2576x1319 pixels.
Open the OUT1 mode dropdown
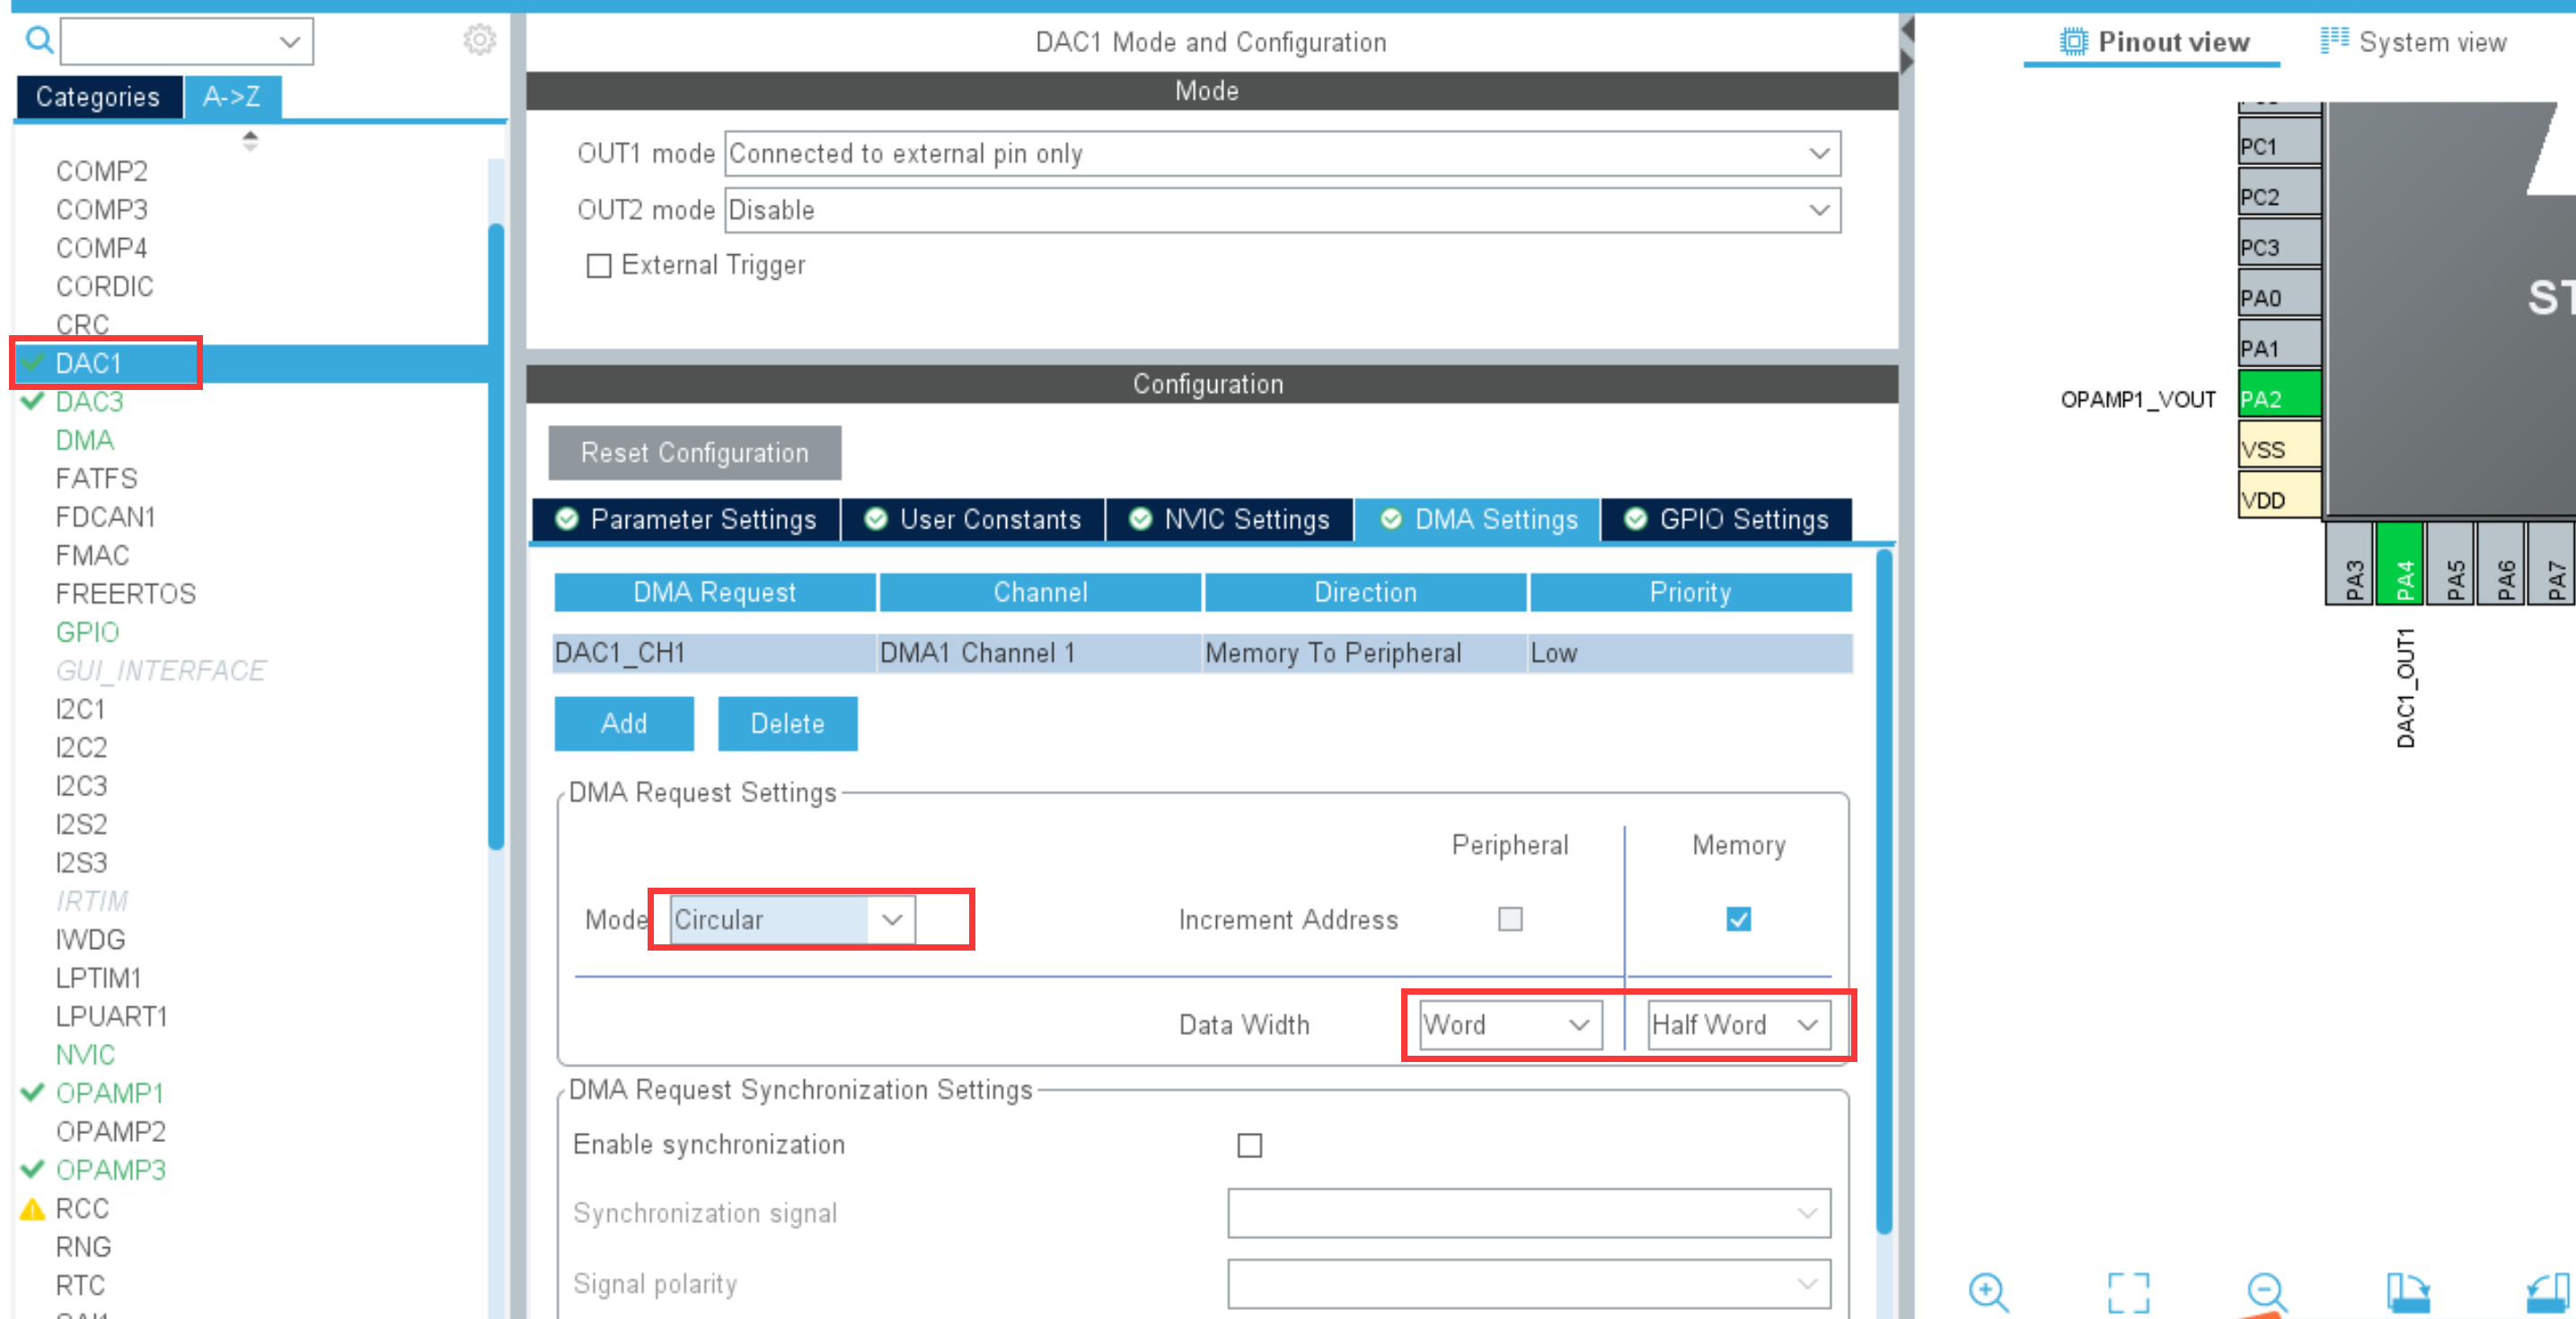click(x=1281, y=154)
